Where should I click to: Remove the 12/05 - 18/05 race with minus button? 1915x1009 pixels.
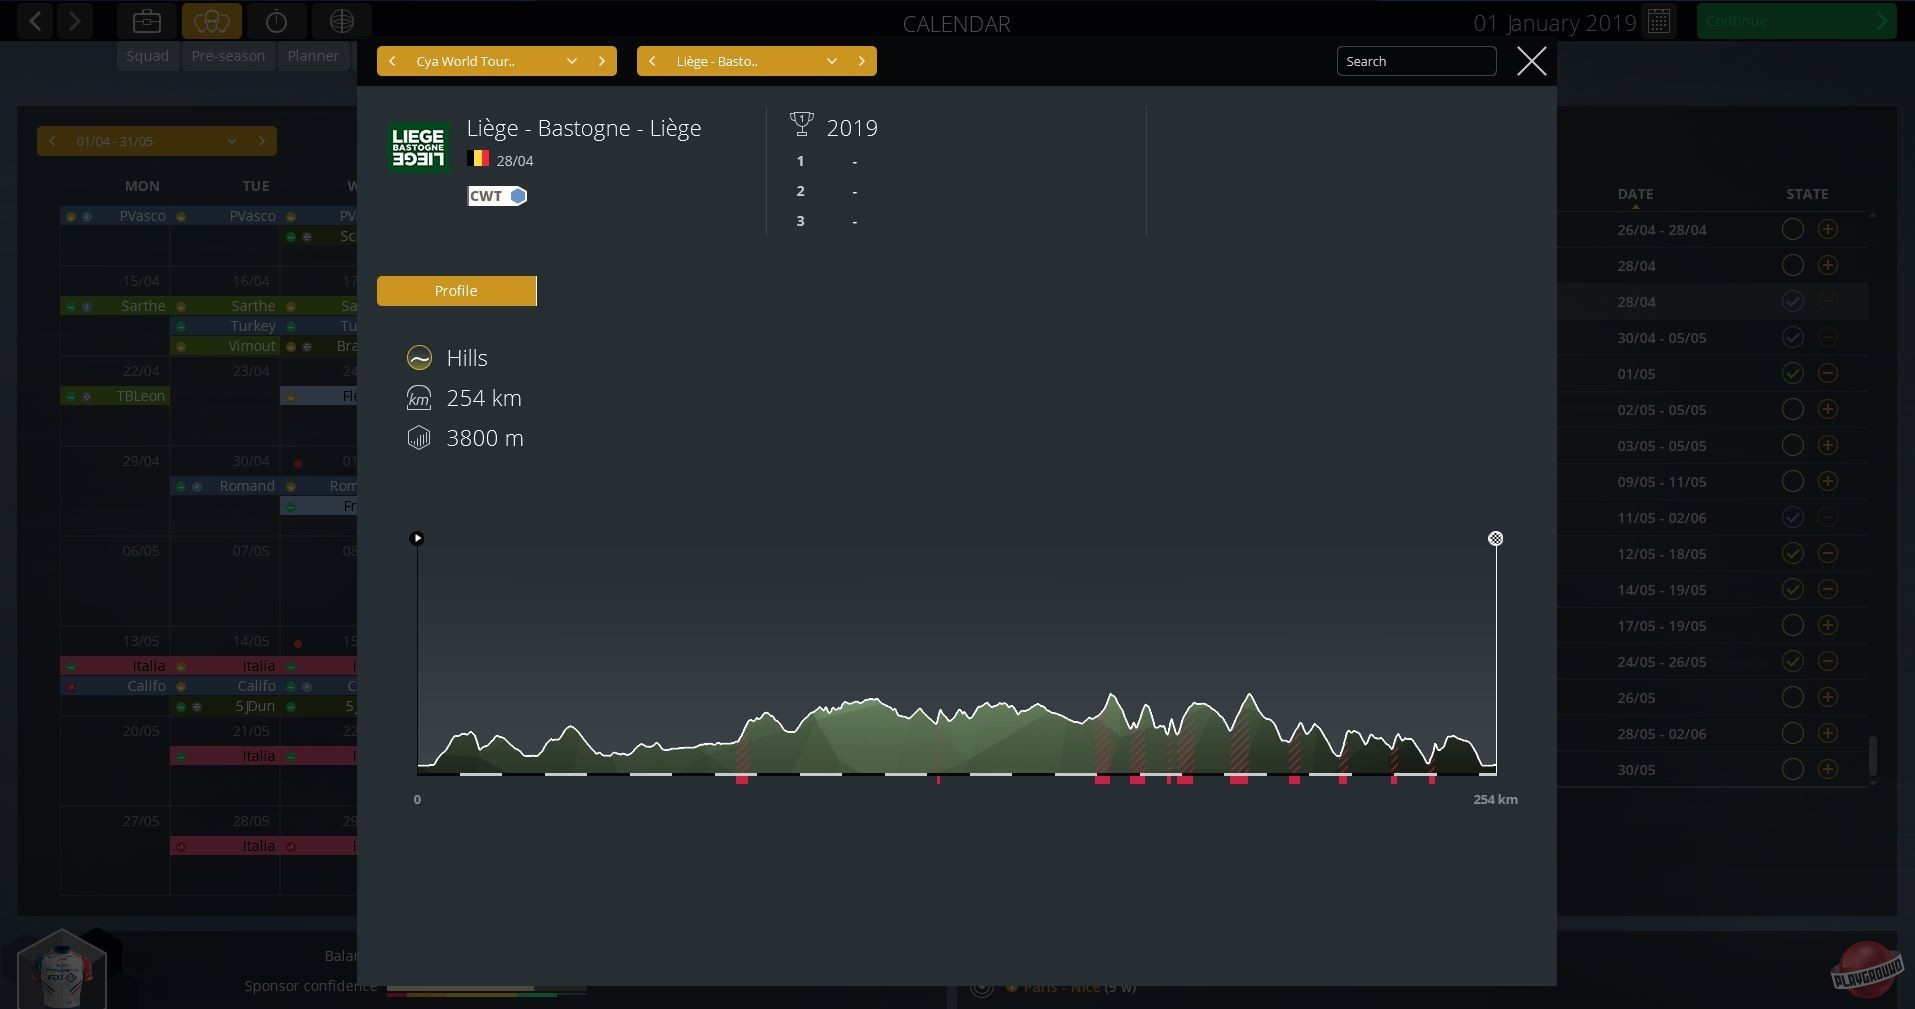[1827, 554]
